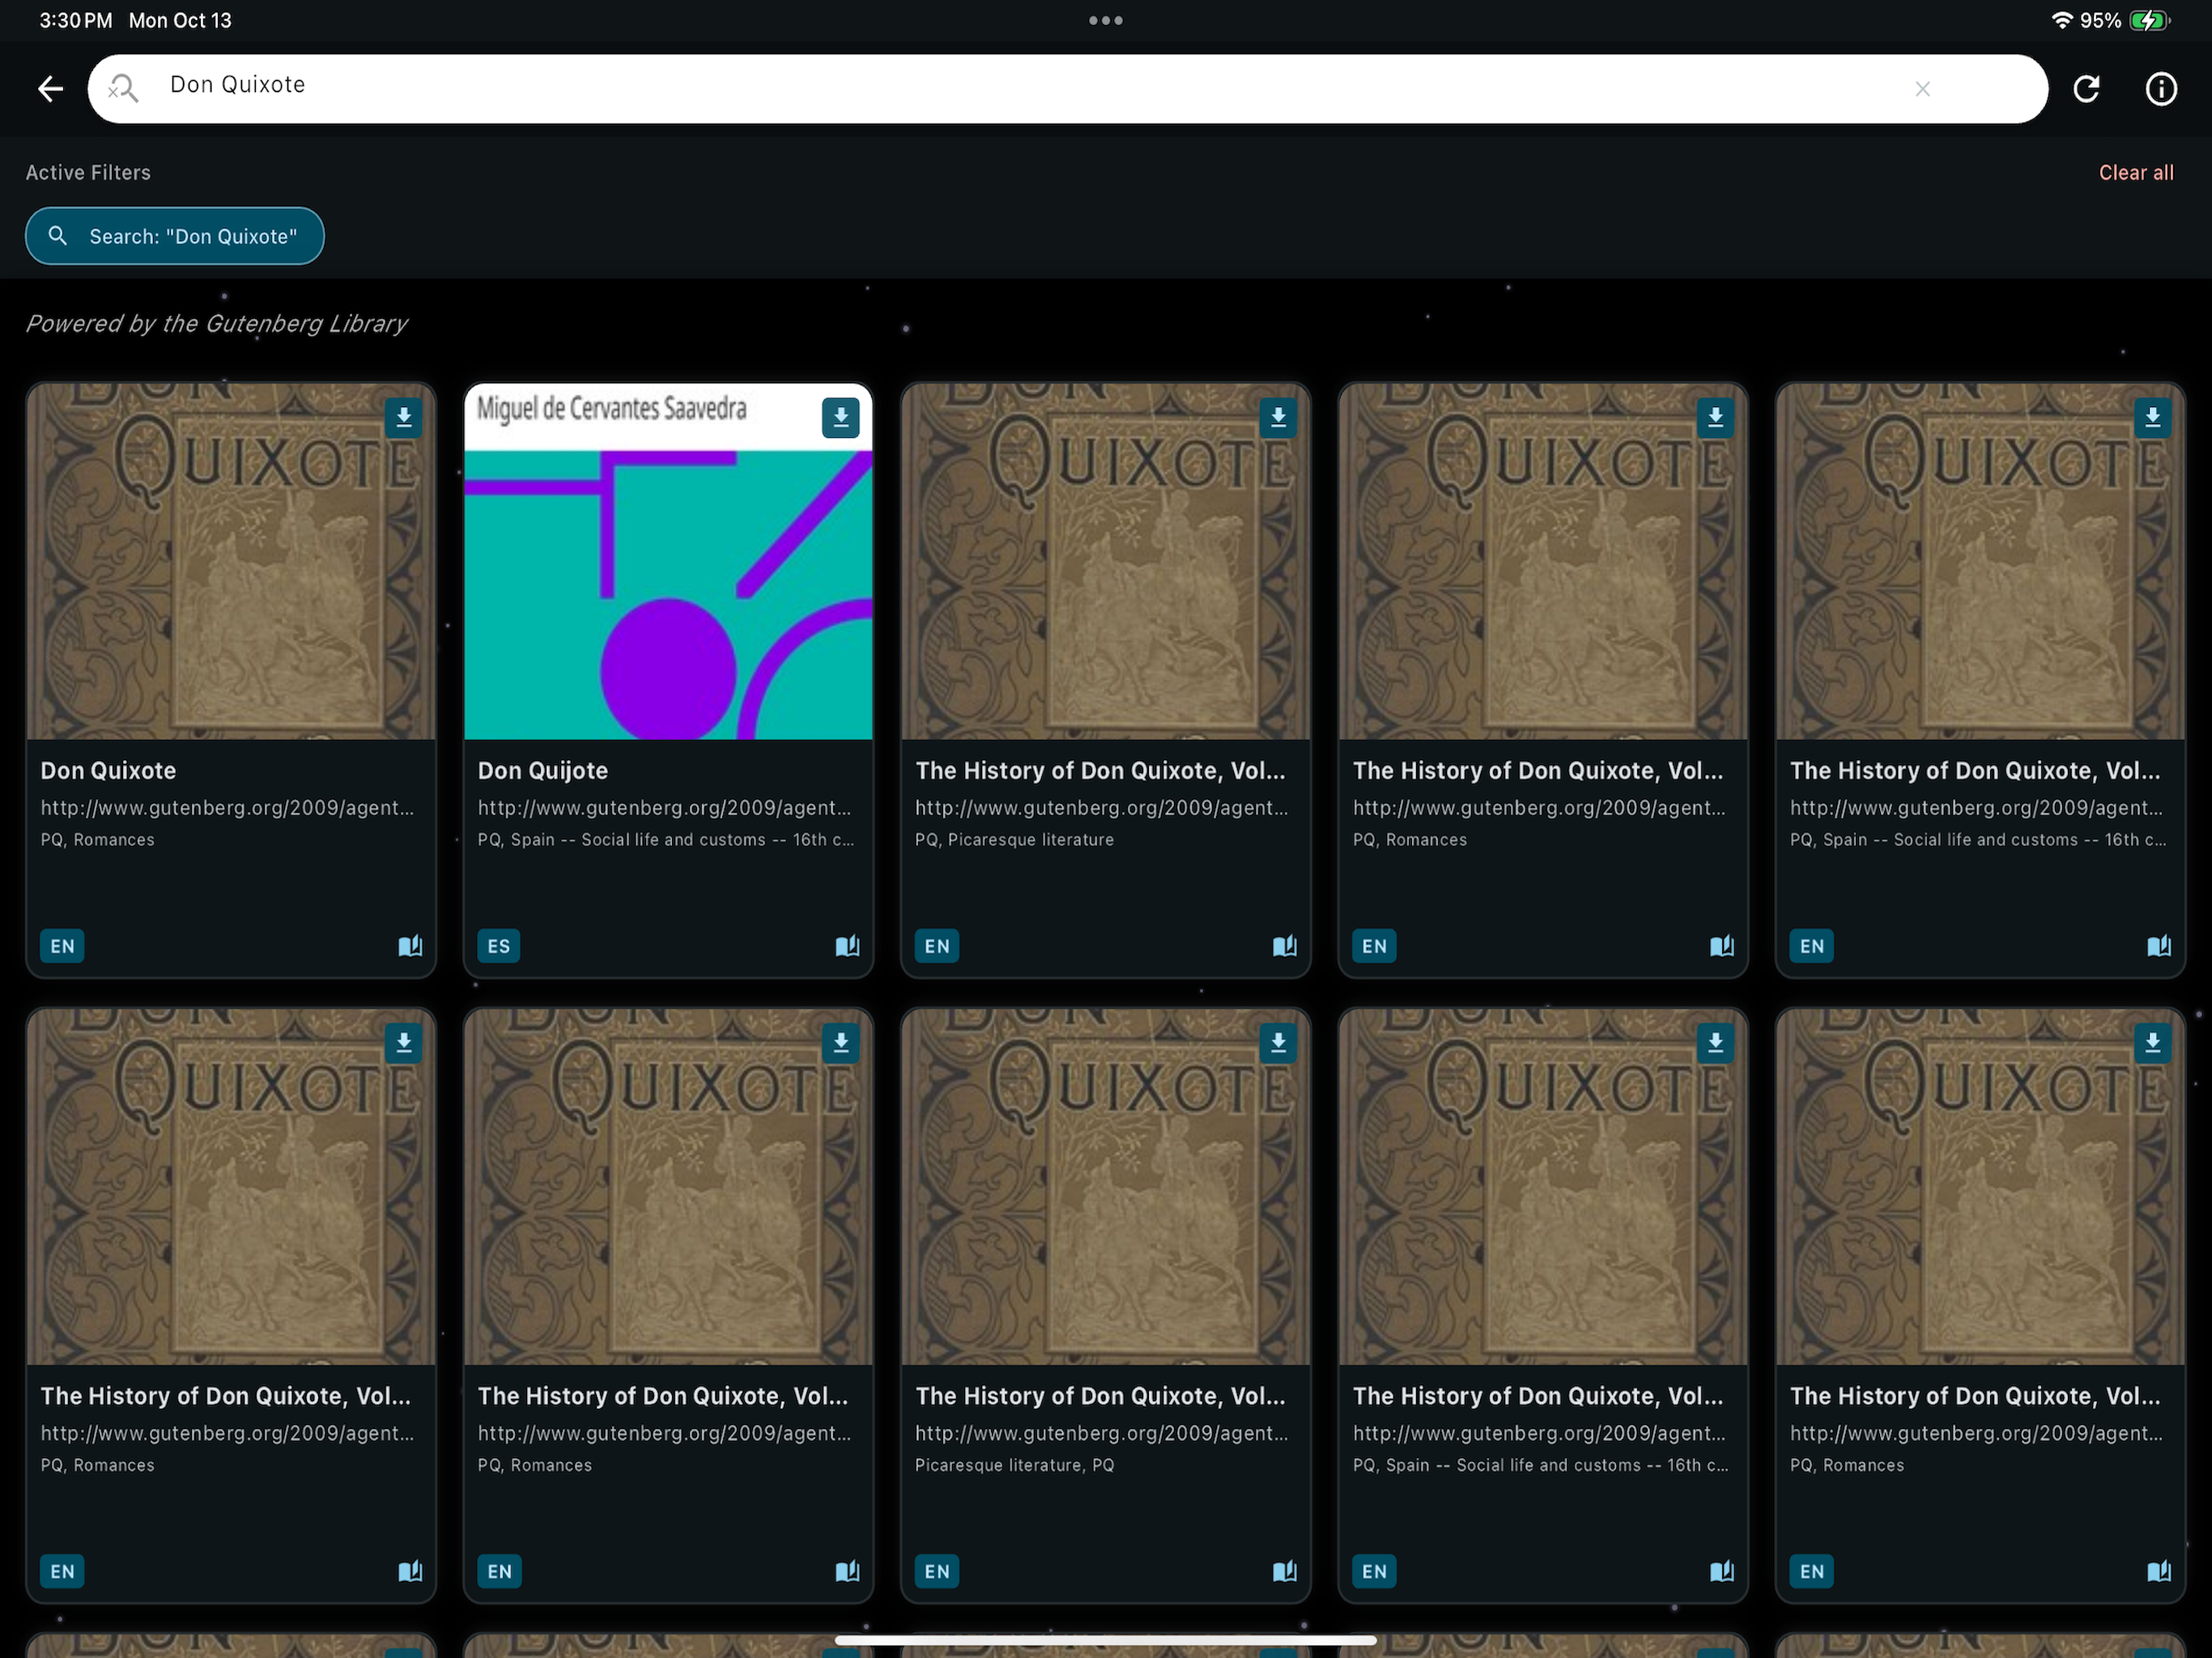Go back using the left arrow
The width and height of the screenshot is (2212, 1658).
coord(50,89)
